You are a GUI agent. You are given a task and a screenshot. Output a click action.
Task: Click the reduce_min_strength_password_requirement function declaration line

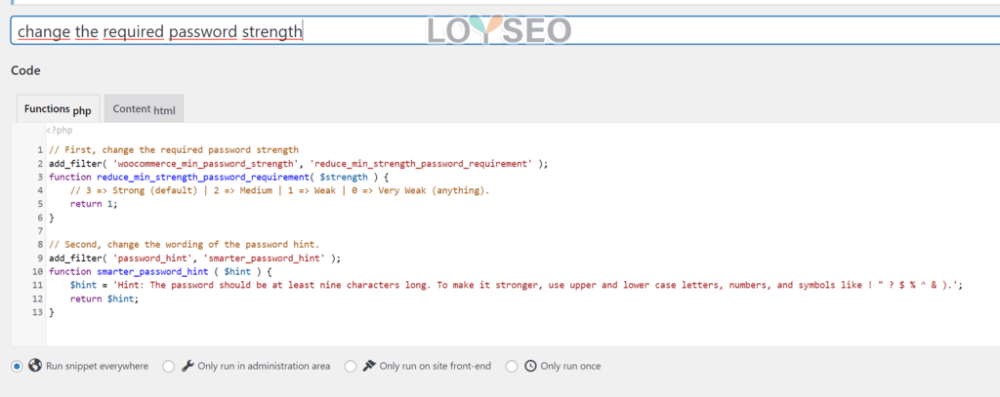point(219,177)
